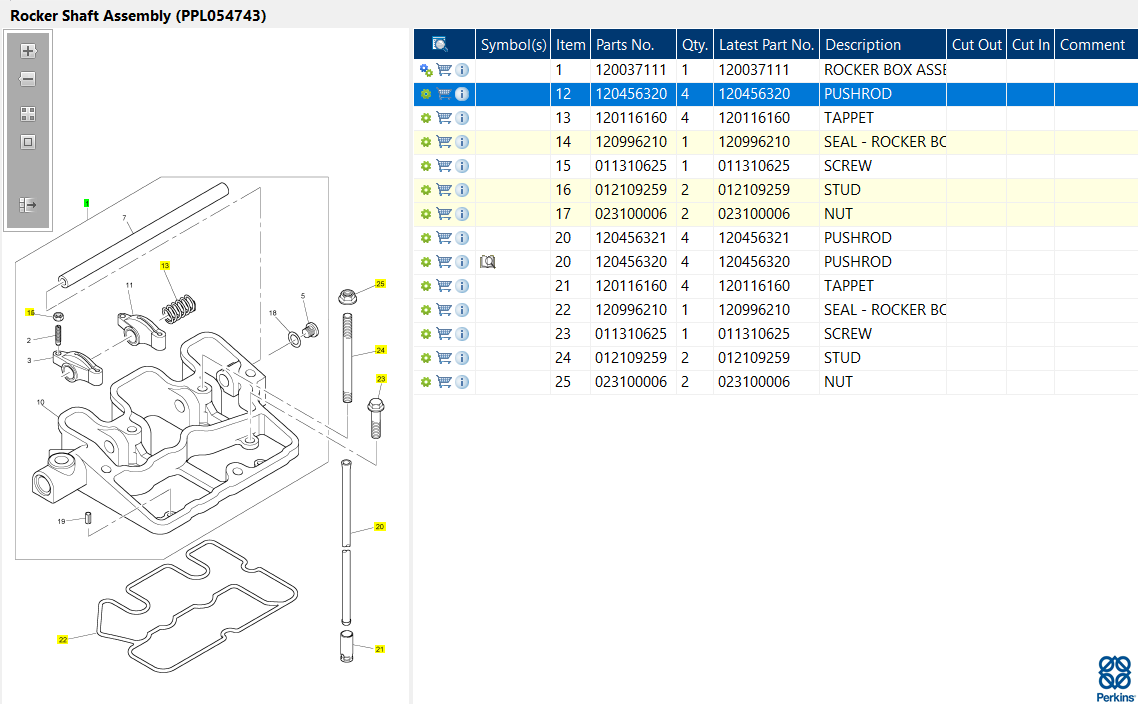
Task: Click the green gear for item 15 SCREW
Action: [426, 166]
